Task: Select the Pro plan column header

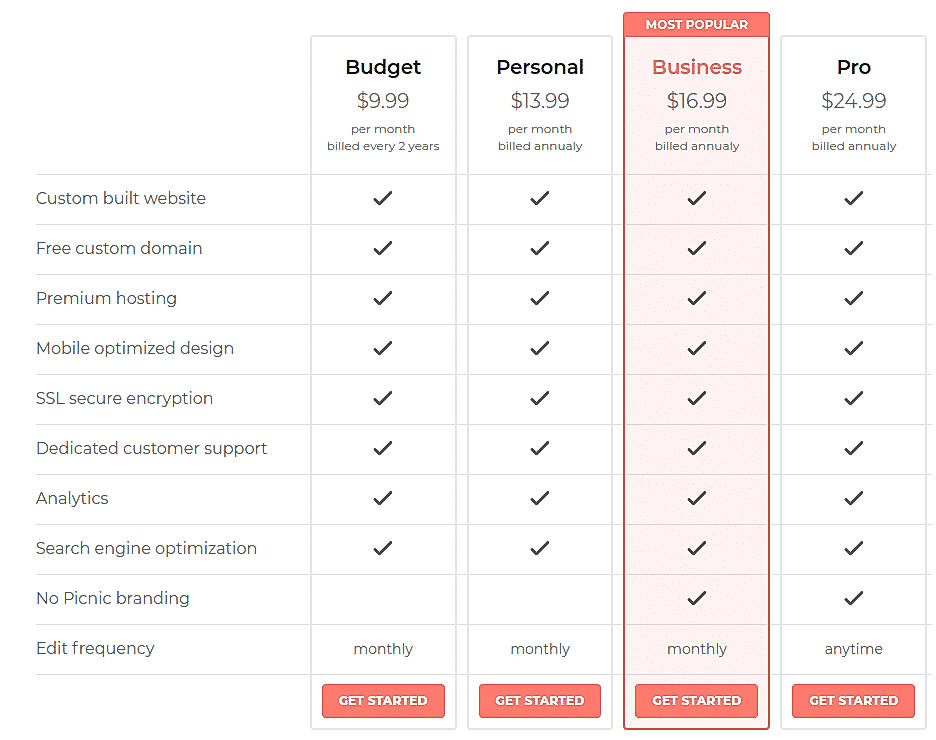Action: (853, 67)
